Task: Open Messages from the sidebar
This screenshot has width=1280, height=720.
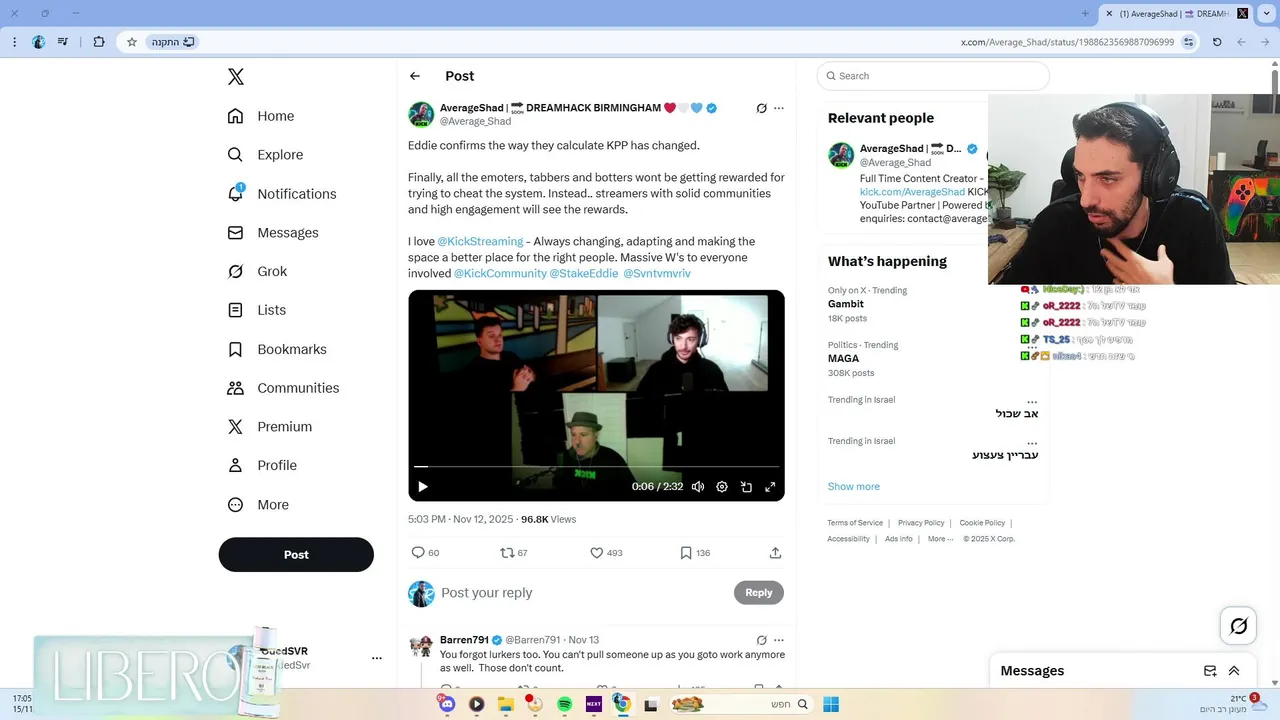Action: 273,233
